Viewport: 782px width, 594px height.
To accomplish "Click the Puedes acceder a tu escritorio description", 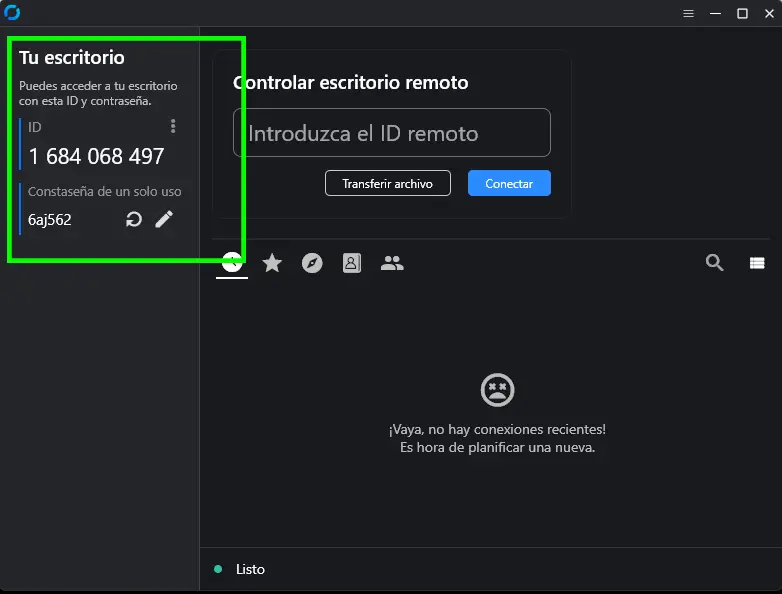I will (98, 93).
